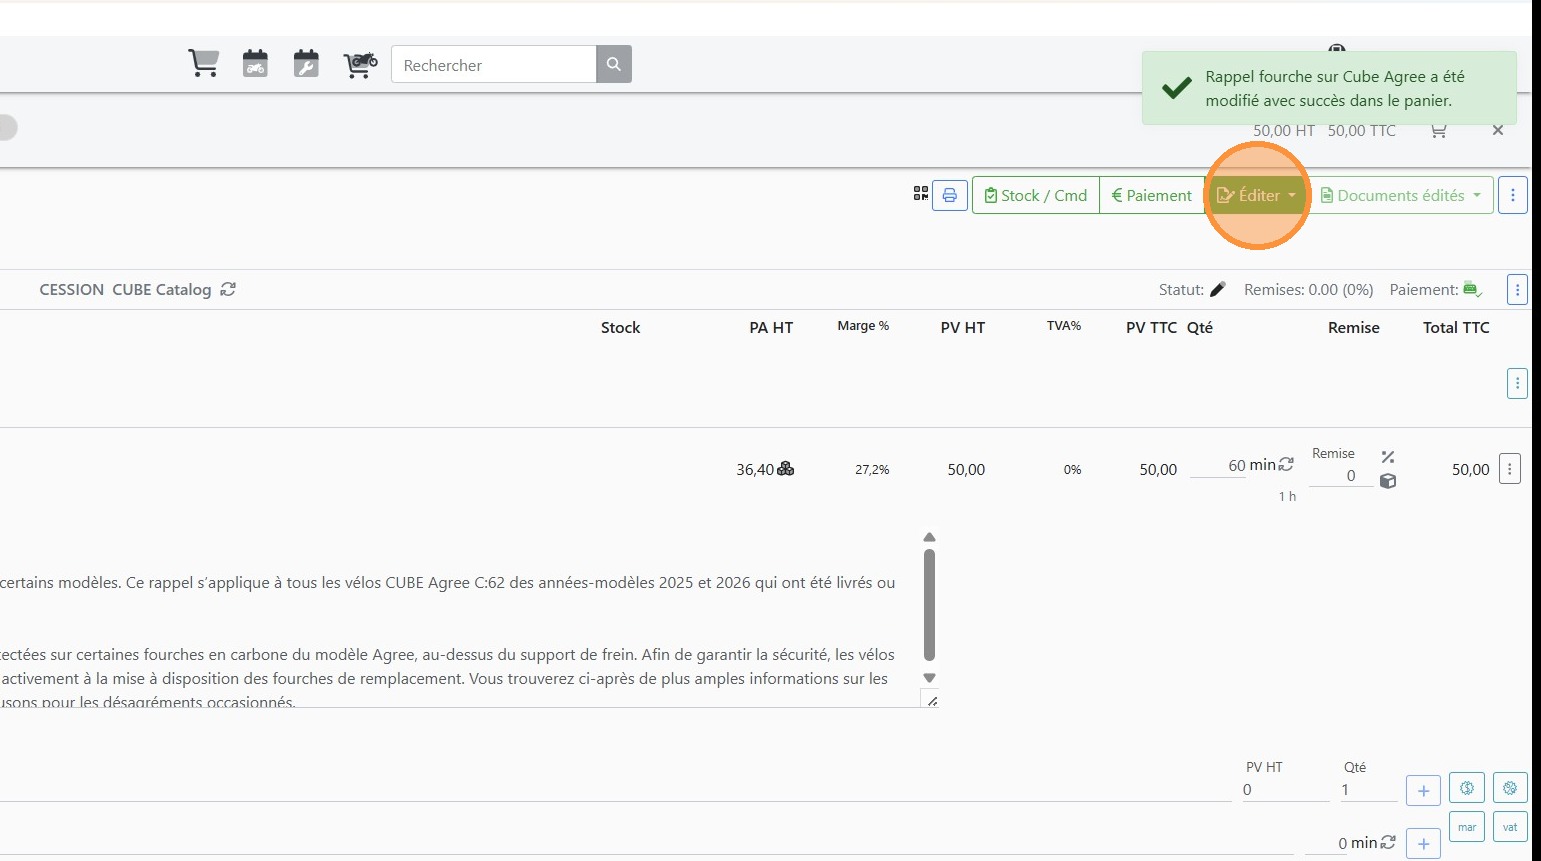Click the mar button
Screen dimensions: 1541x861
pyautogui.click(x=1467, y=827)
